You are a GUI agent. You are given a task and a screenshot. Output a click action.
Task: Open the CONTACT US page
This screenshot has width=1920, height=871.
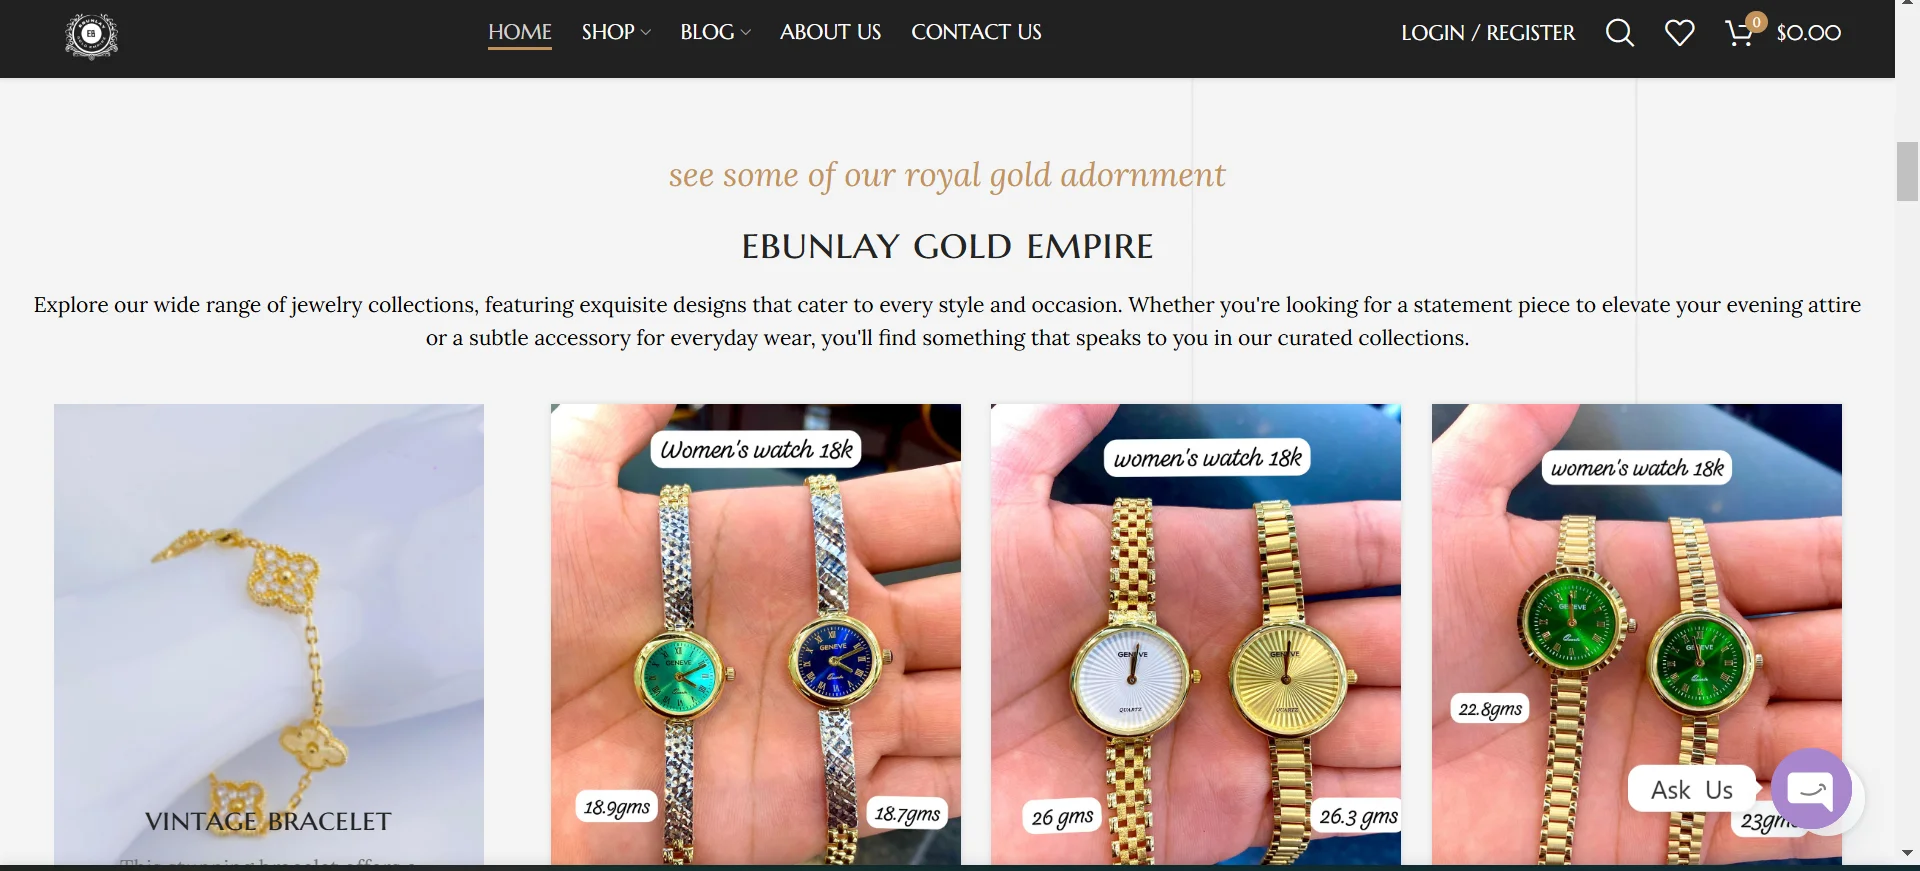[x=976, y=32]
